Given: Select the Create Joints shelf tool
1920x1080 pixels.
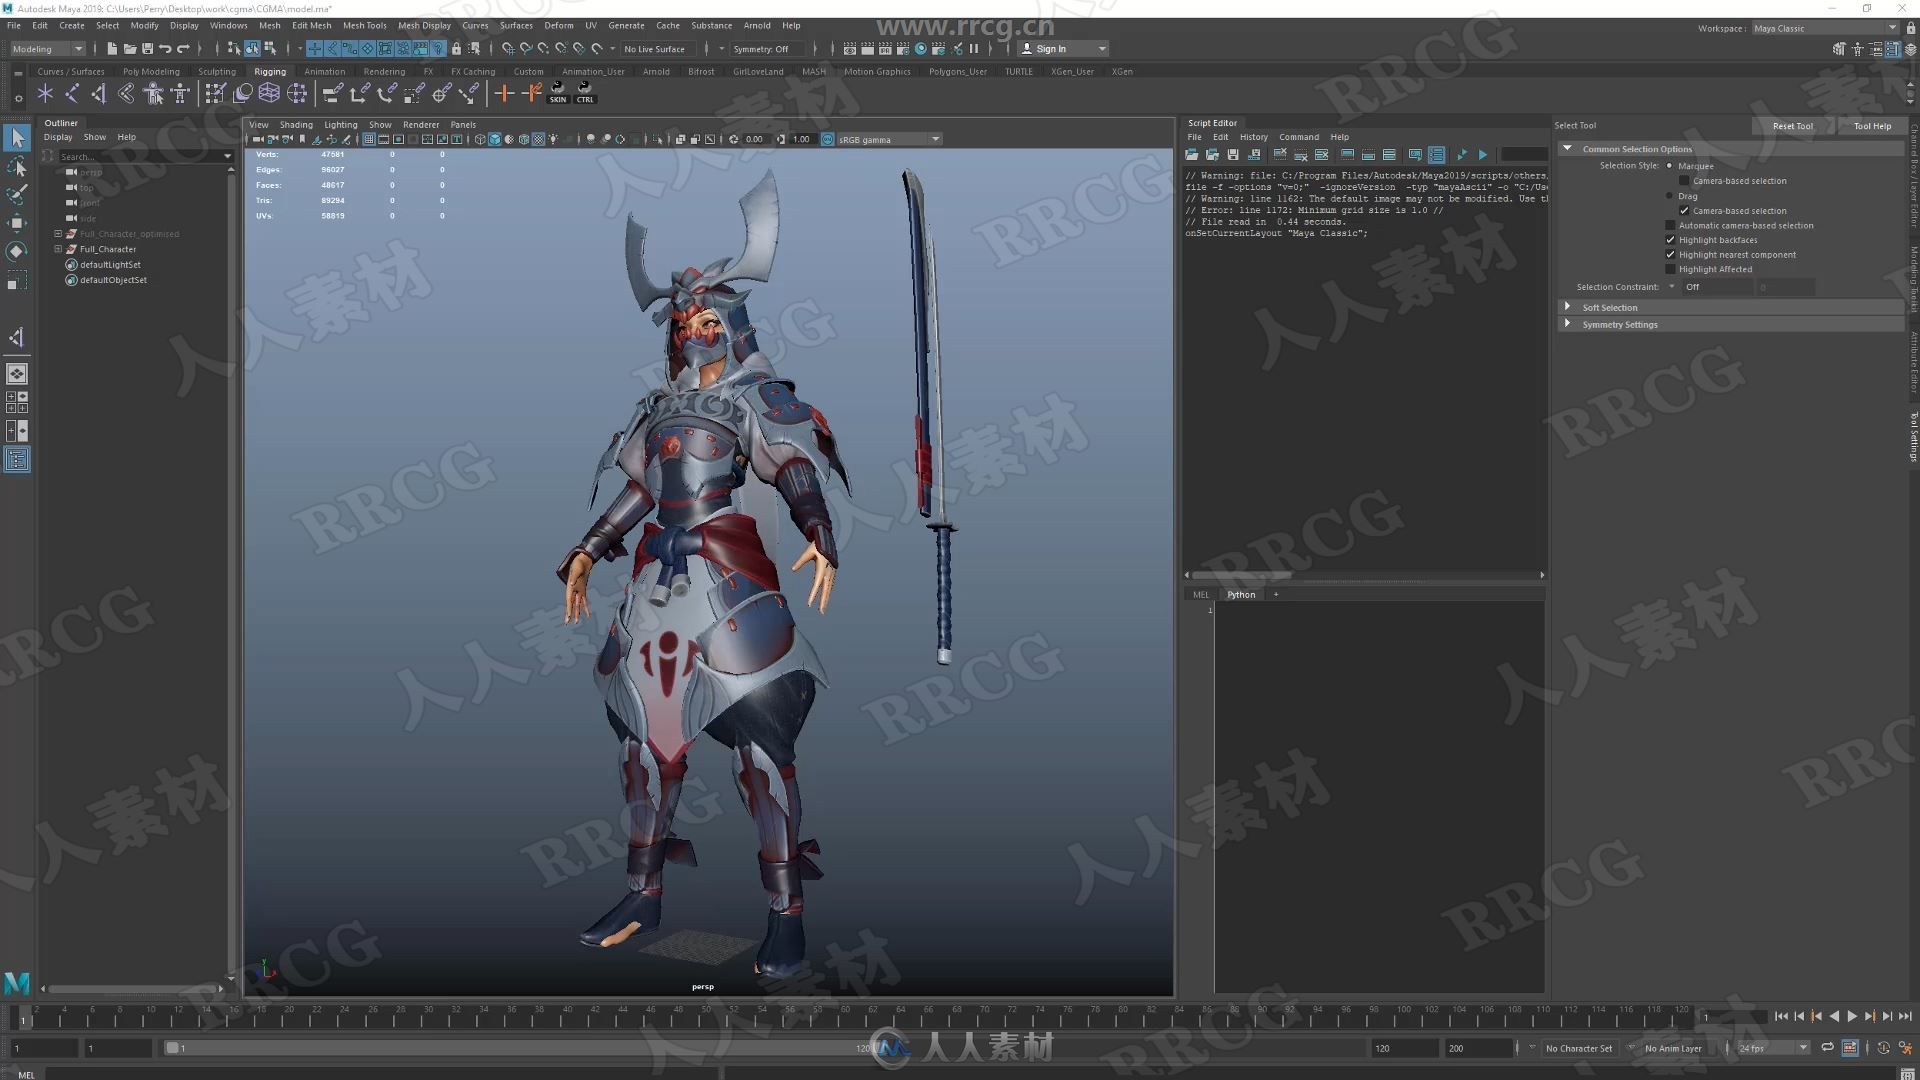Looking at the screenshot, I should [72, 93].
